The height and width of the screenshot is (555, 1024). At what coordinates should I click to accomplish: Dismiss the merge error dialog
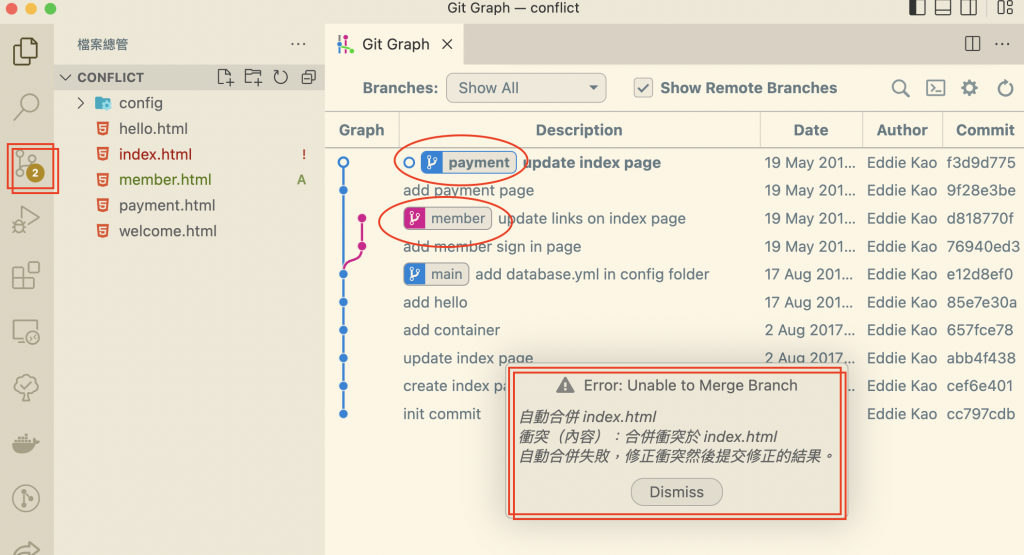point(677,492)
